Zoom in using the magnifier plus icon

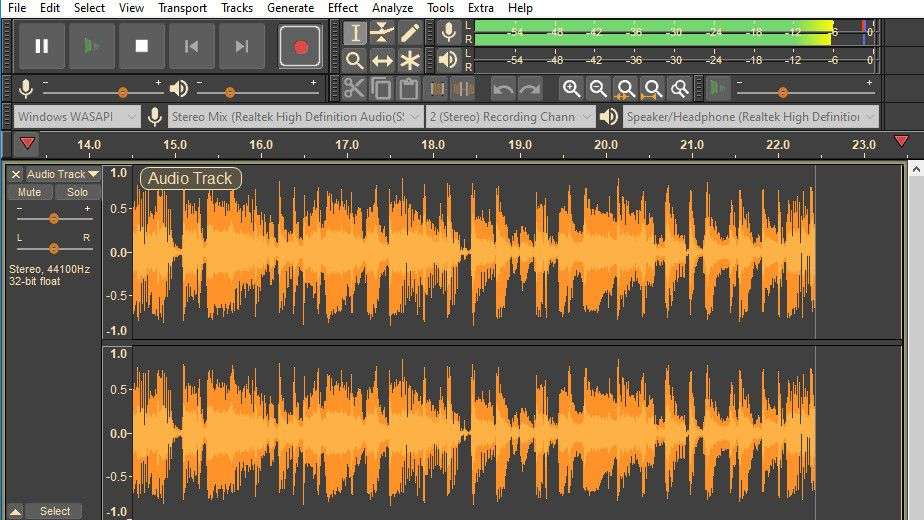[571, 89]
